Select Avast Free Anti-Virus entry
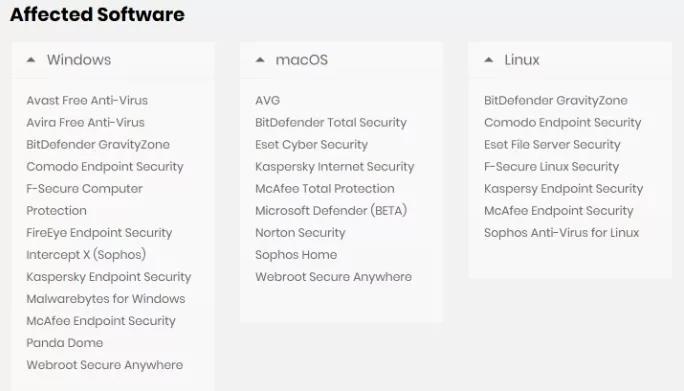This screenshot has width=684, height=391. pos(87,100)
